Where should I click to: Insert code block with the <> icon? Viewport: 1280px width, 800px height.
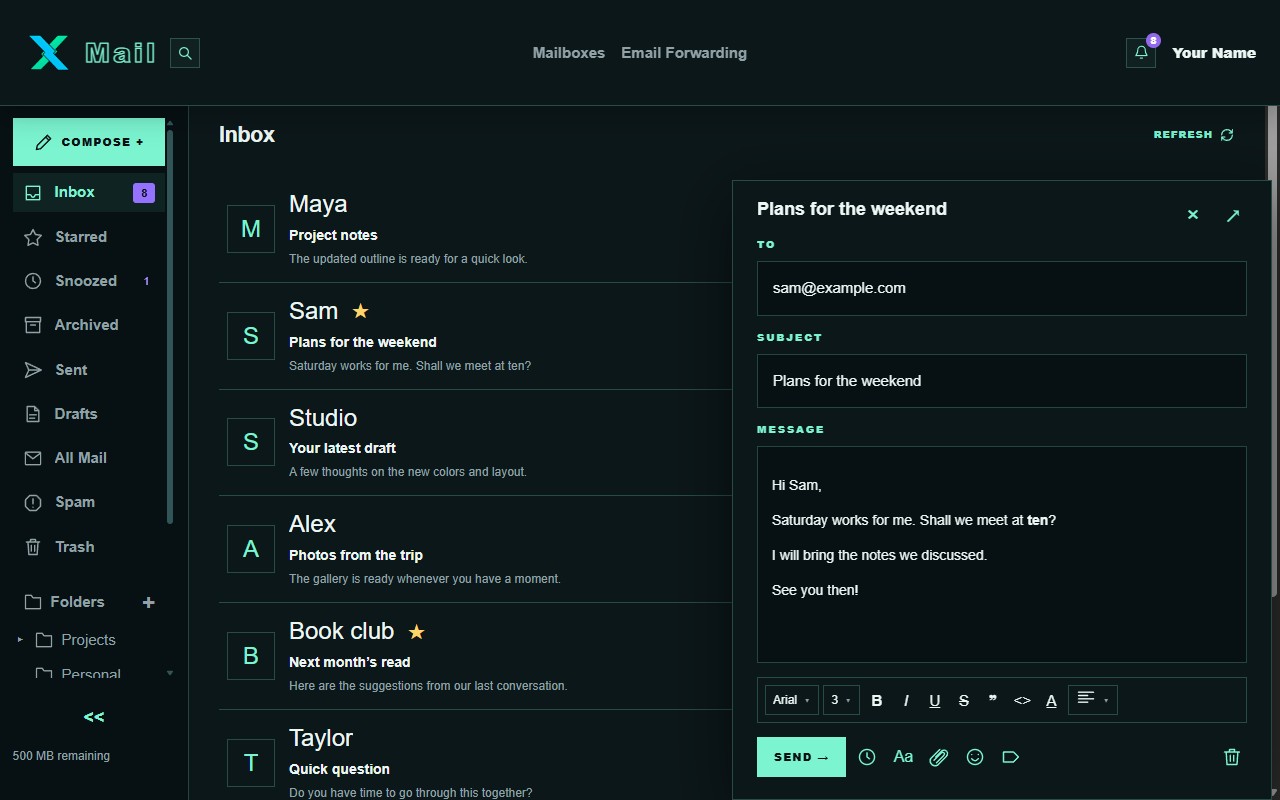[1022, 700]
